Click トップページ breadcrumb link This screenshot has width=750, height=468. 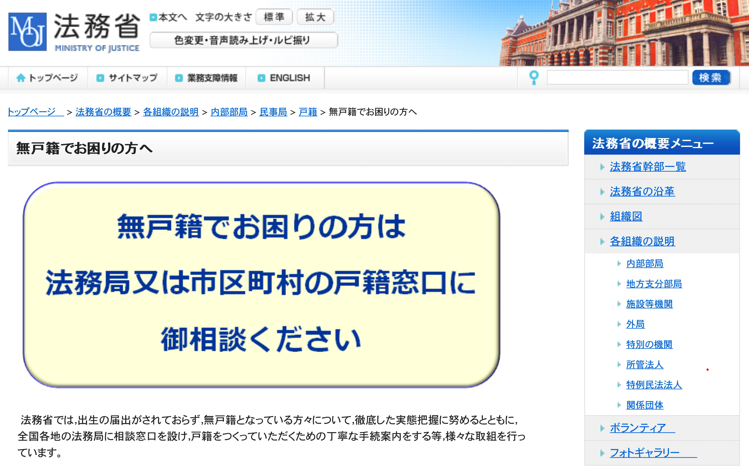(x=35, y=112)
